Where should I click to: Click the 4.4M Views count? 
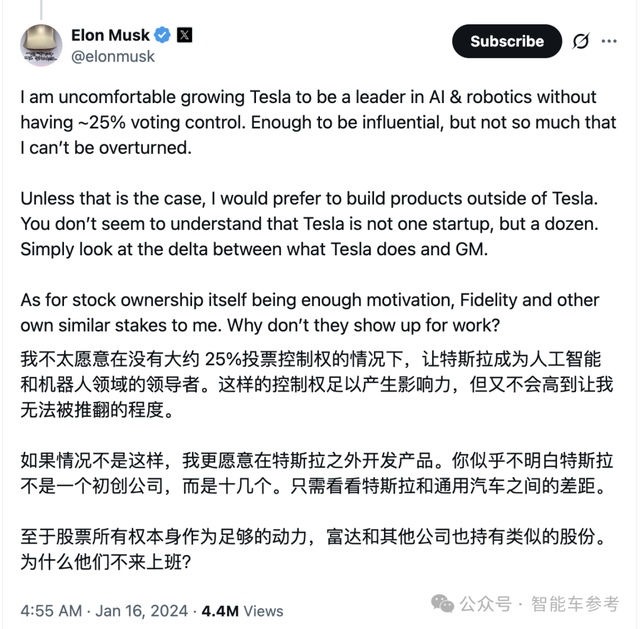243,610
